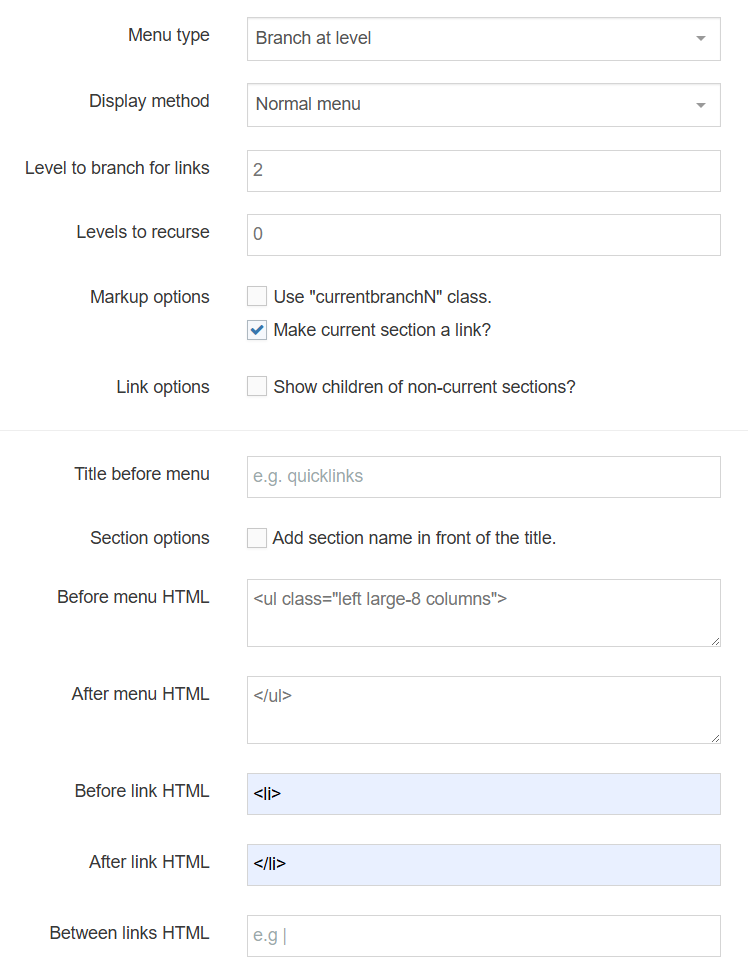Click the Menu type dropdown arrow
Viewport: 748px width, 969px height.
pos(703,38)
